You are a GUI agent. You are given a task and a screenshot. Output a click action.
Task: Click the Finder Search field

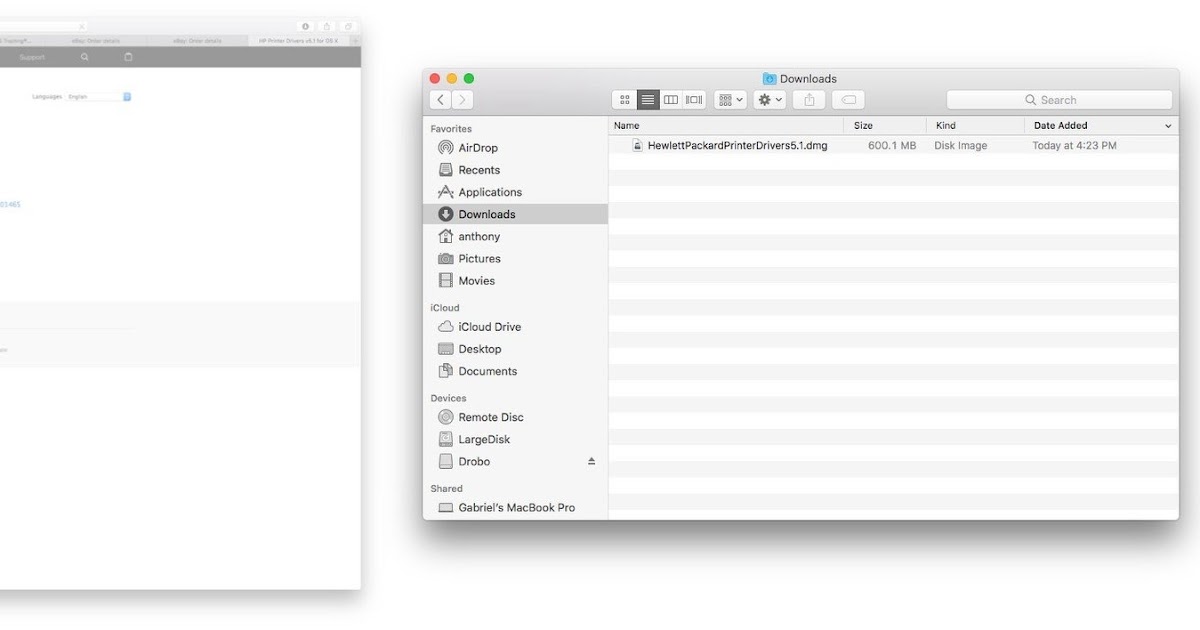click(1059, 100)
